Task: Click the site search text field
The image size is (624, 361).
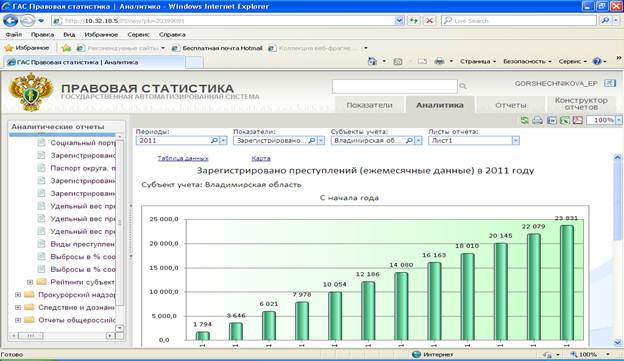Action: [395, 86]
